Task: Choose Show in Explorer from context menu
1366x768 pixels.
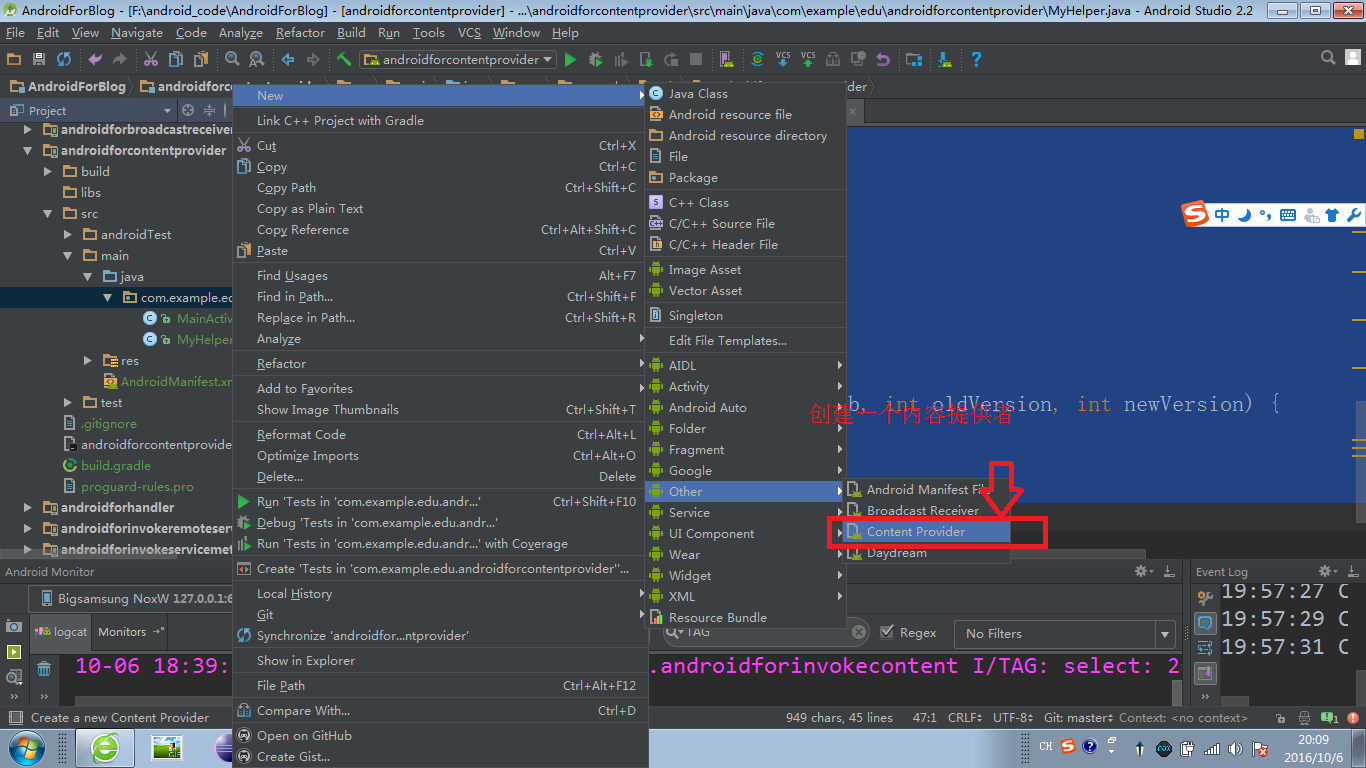Action: coord(440,661)
